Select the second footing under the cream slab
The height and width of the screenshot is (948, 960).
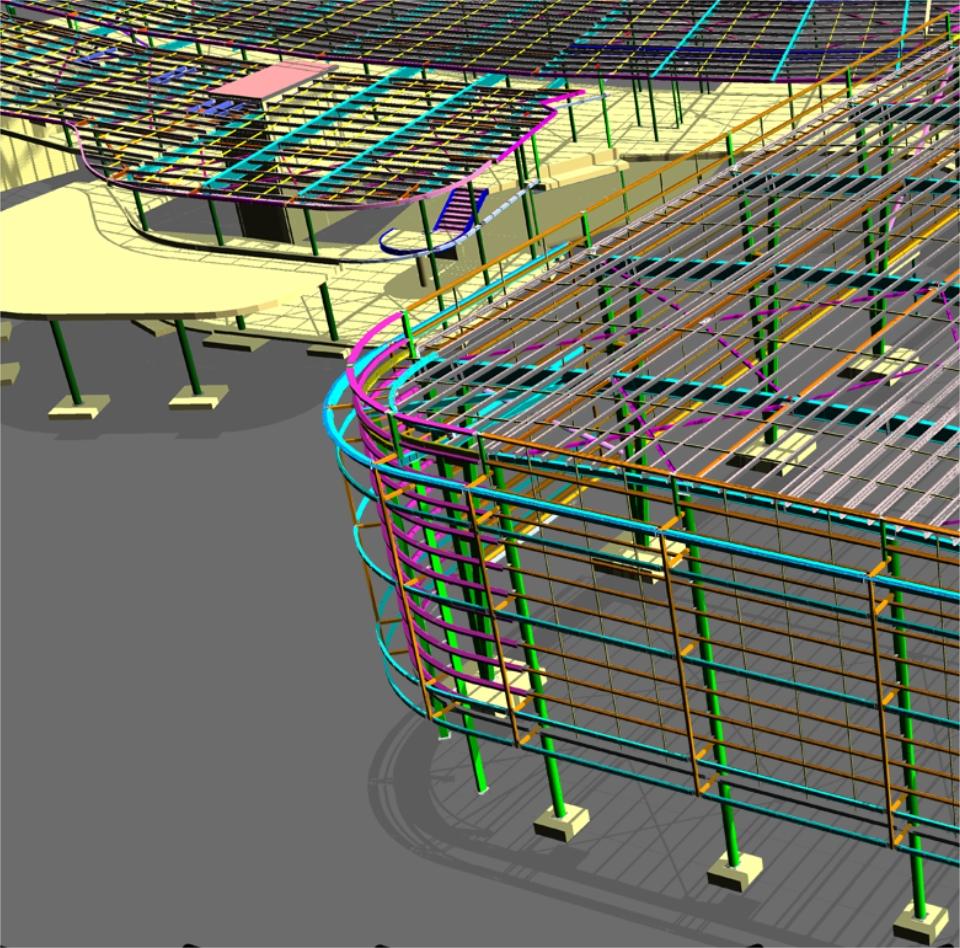point(198,397)
